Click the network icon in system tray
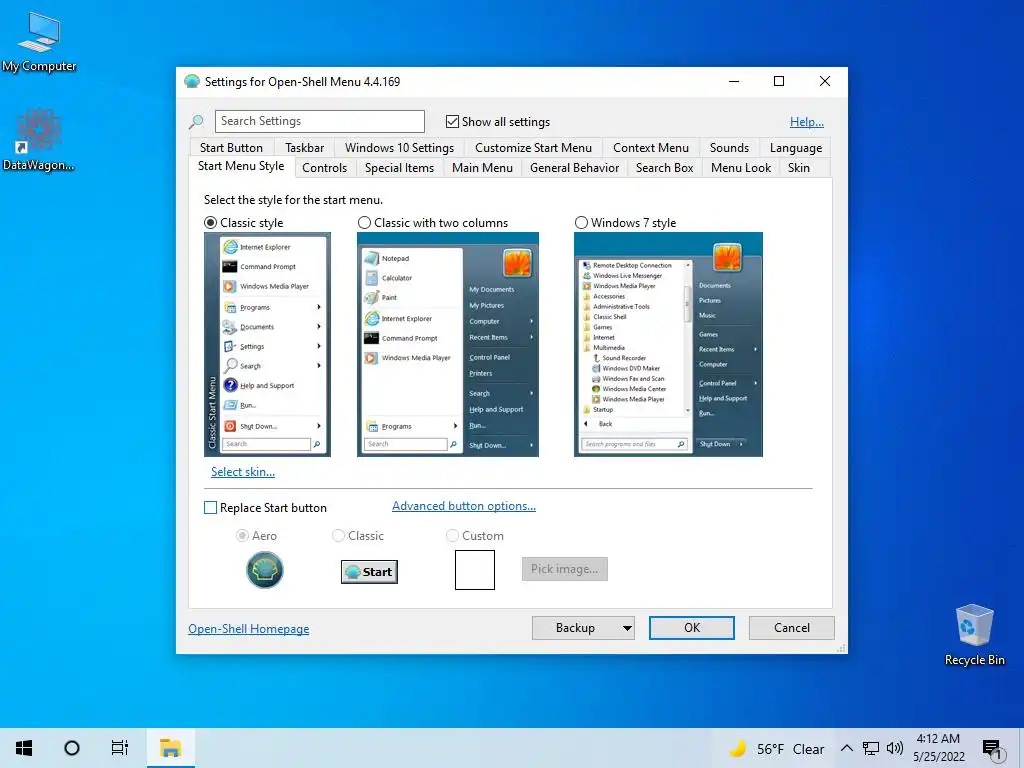1024x768 pixels. click(871, 748)
